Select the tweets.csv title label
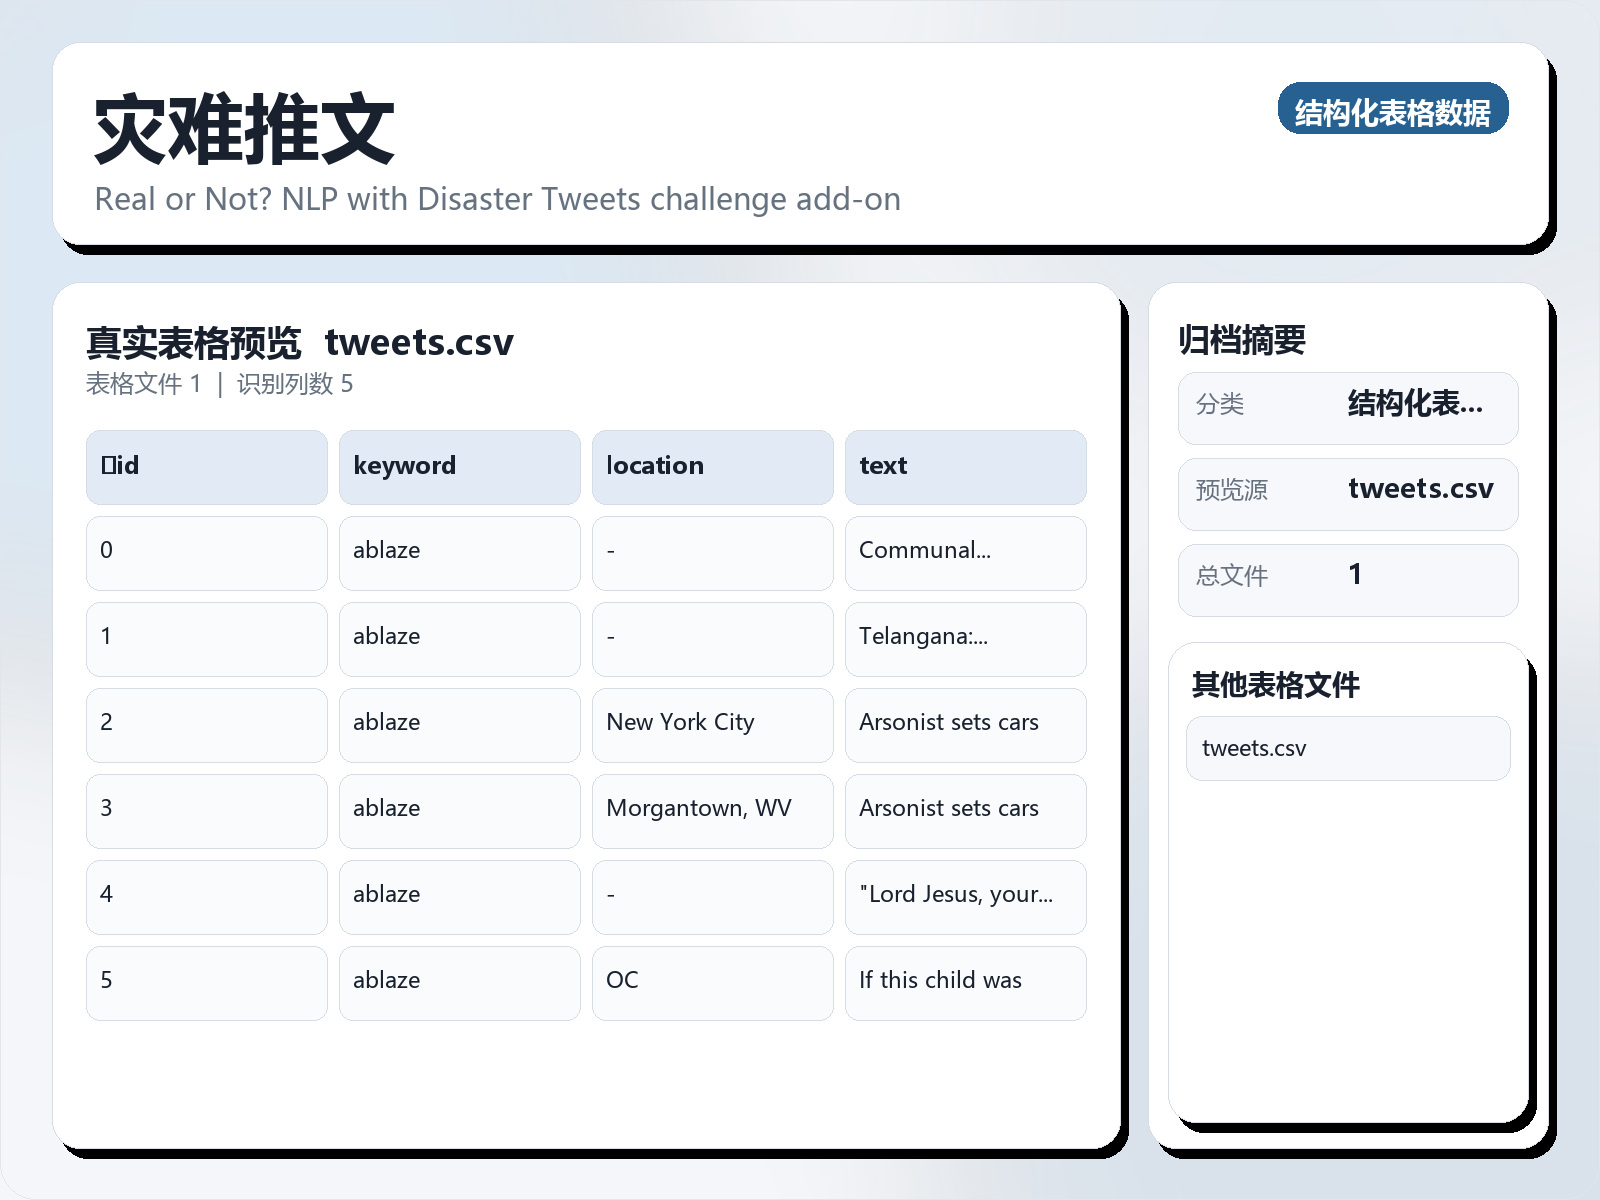The height and width of the screenshot is (1200, 1600). (x=419, y=342)
